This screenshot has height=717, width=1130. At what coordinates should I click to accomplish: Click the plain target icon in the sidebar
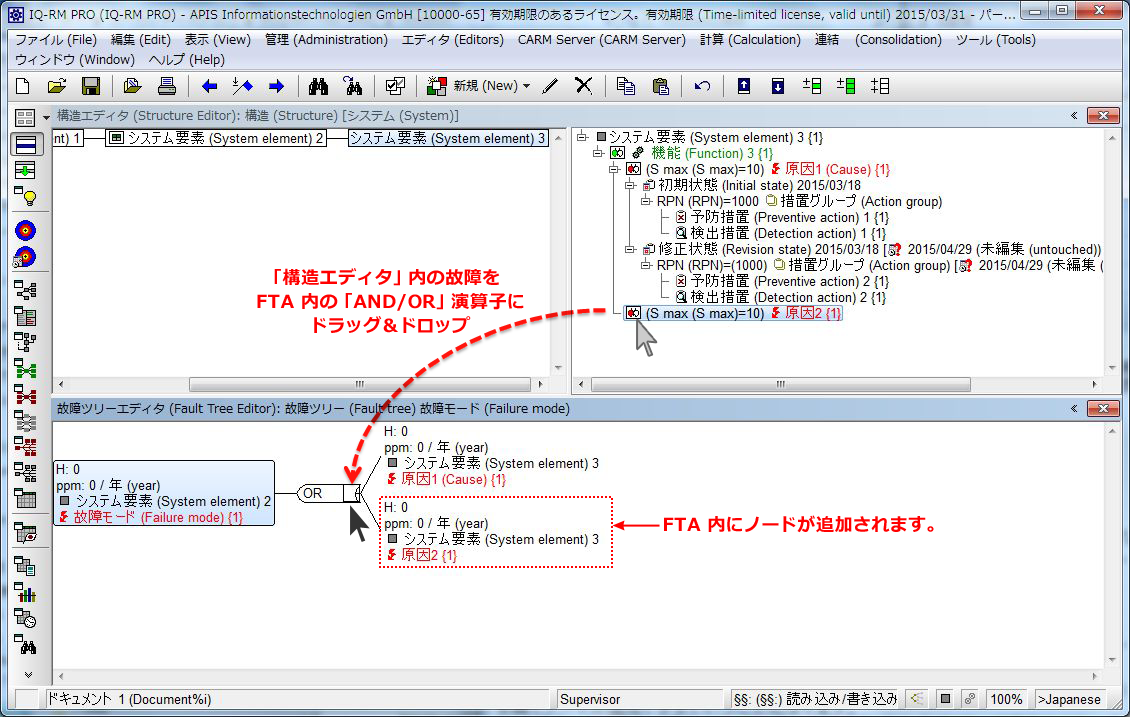25,231
